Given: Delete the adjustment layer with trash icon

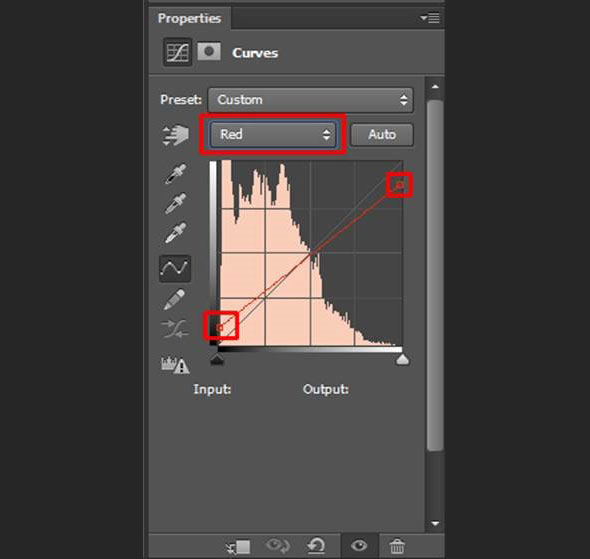Looking at the screenshot, I should click(397, 546).
